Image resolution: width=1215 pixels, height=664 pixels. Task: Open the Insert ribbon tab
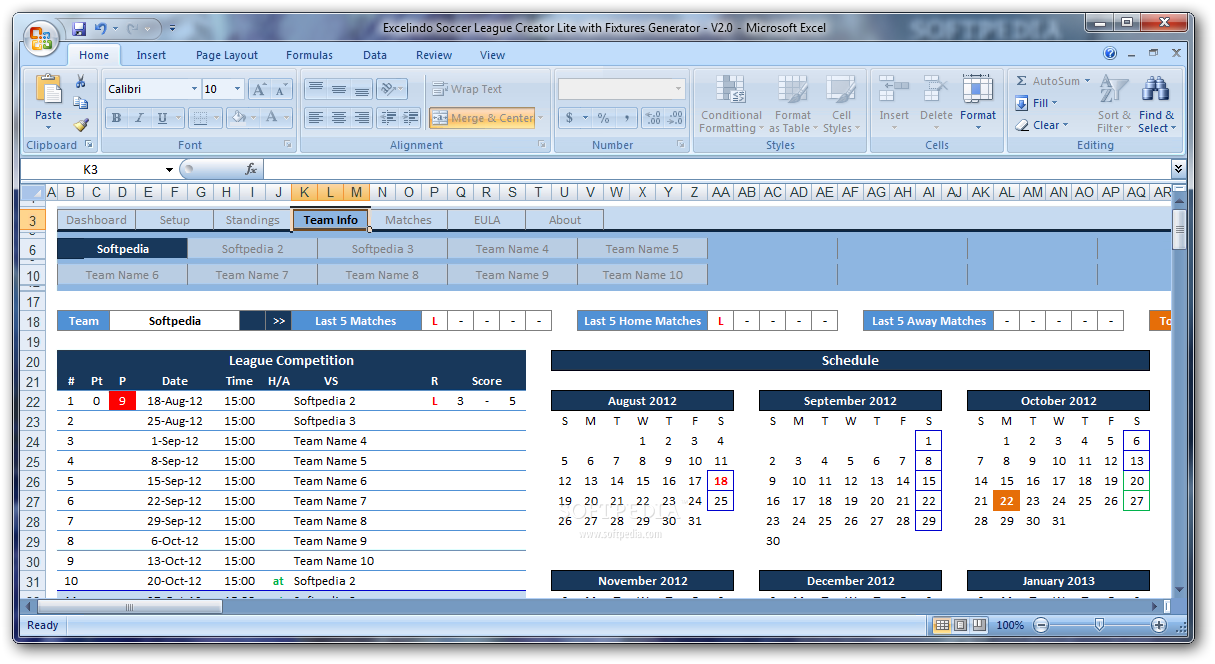[152, 55]
